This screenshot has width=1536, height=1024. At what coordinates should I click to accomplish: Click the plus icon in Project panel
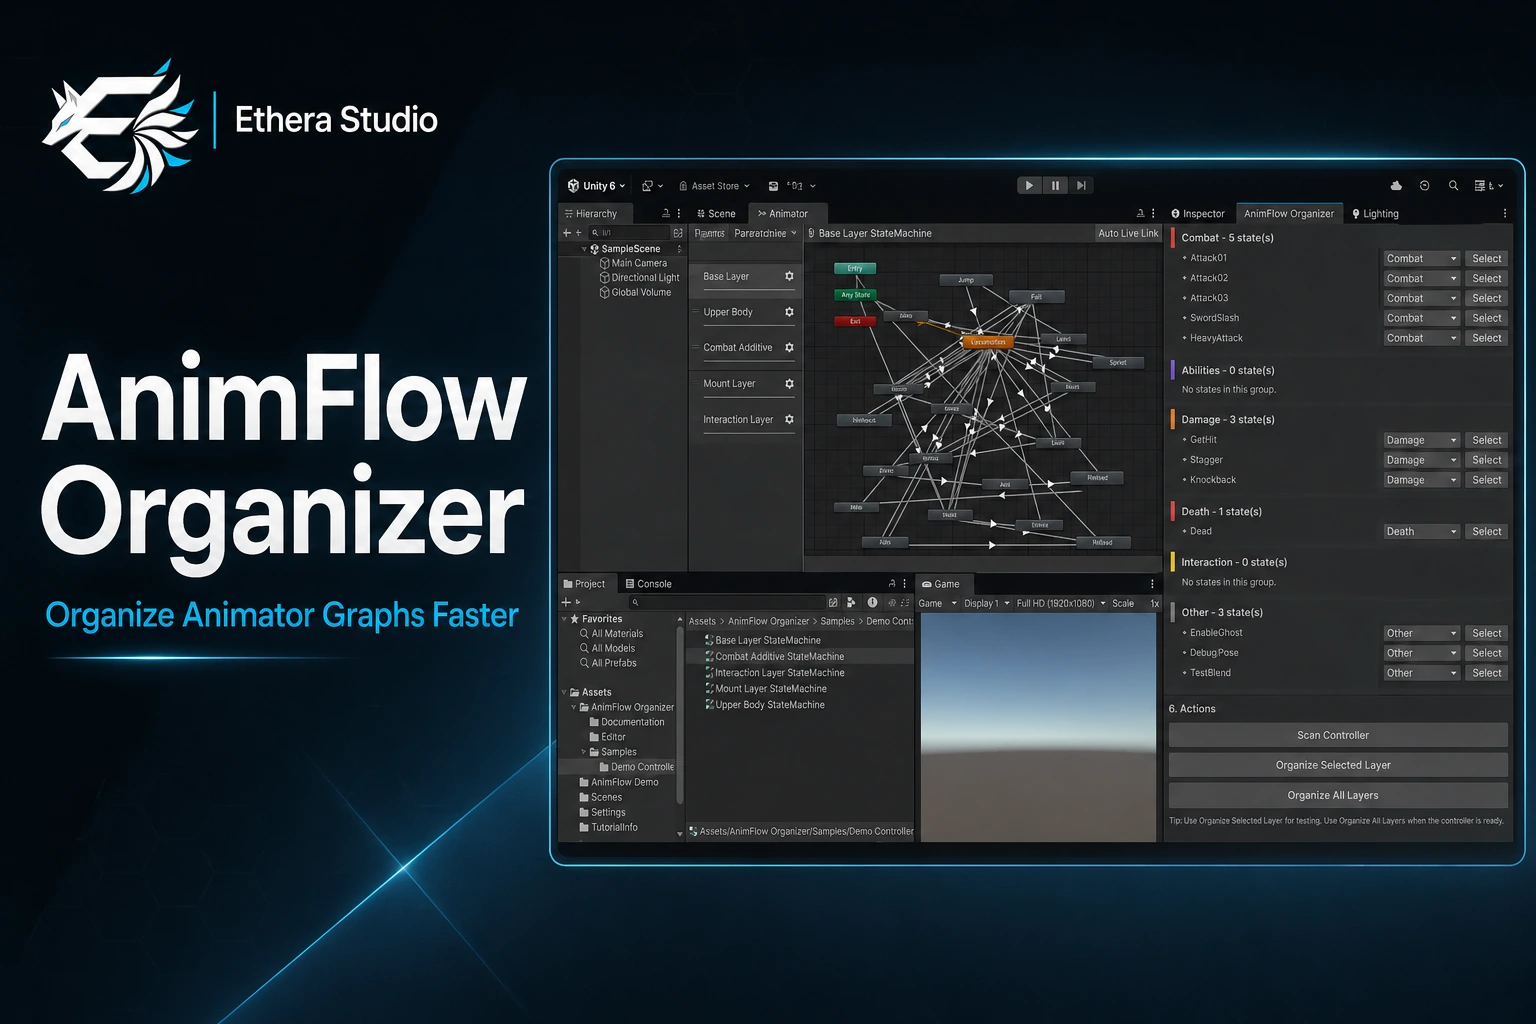(x=566, y=602)
